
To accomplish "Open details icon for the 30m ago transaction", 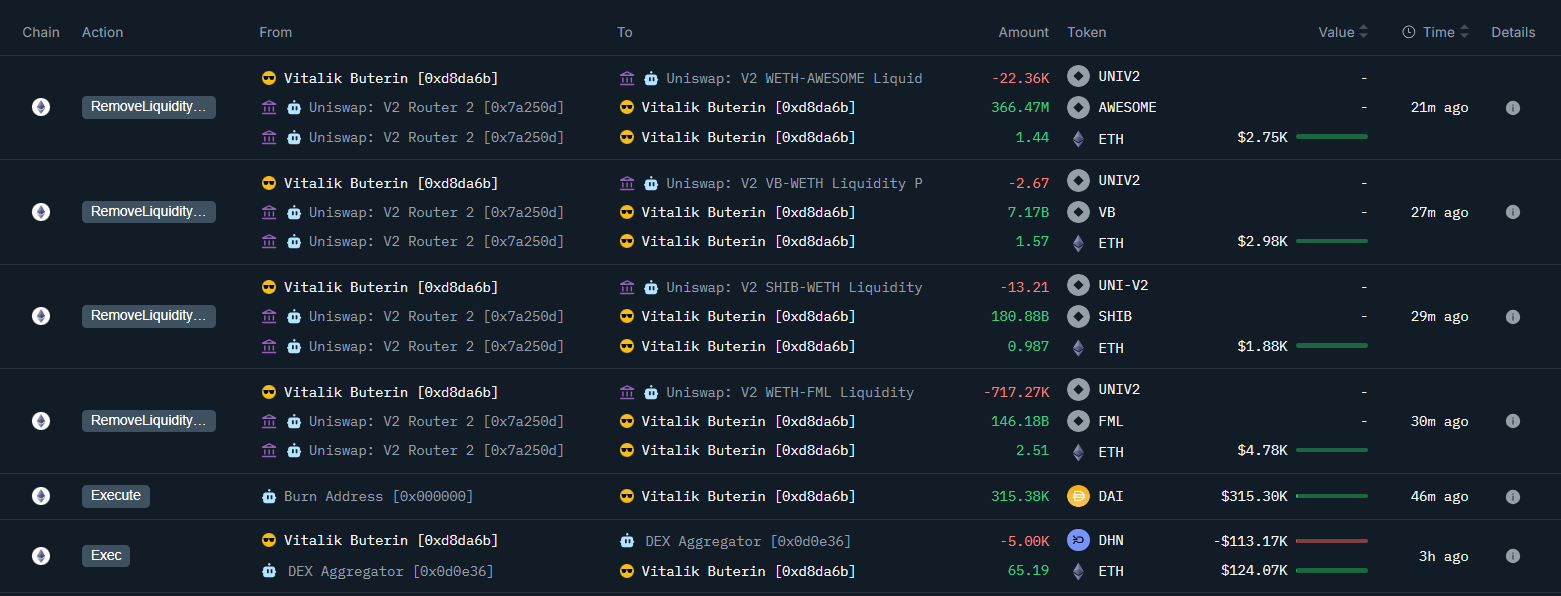I will tap(1512, 421).
